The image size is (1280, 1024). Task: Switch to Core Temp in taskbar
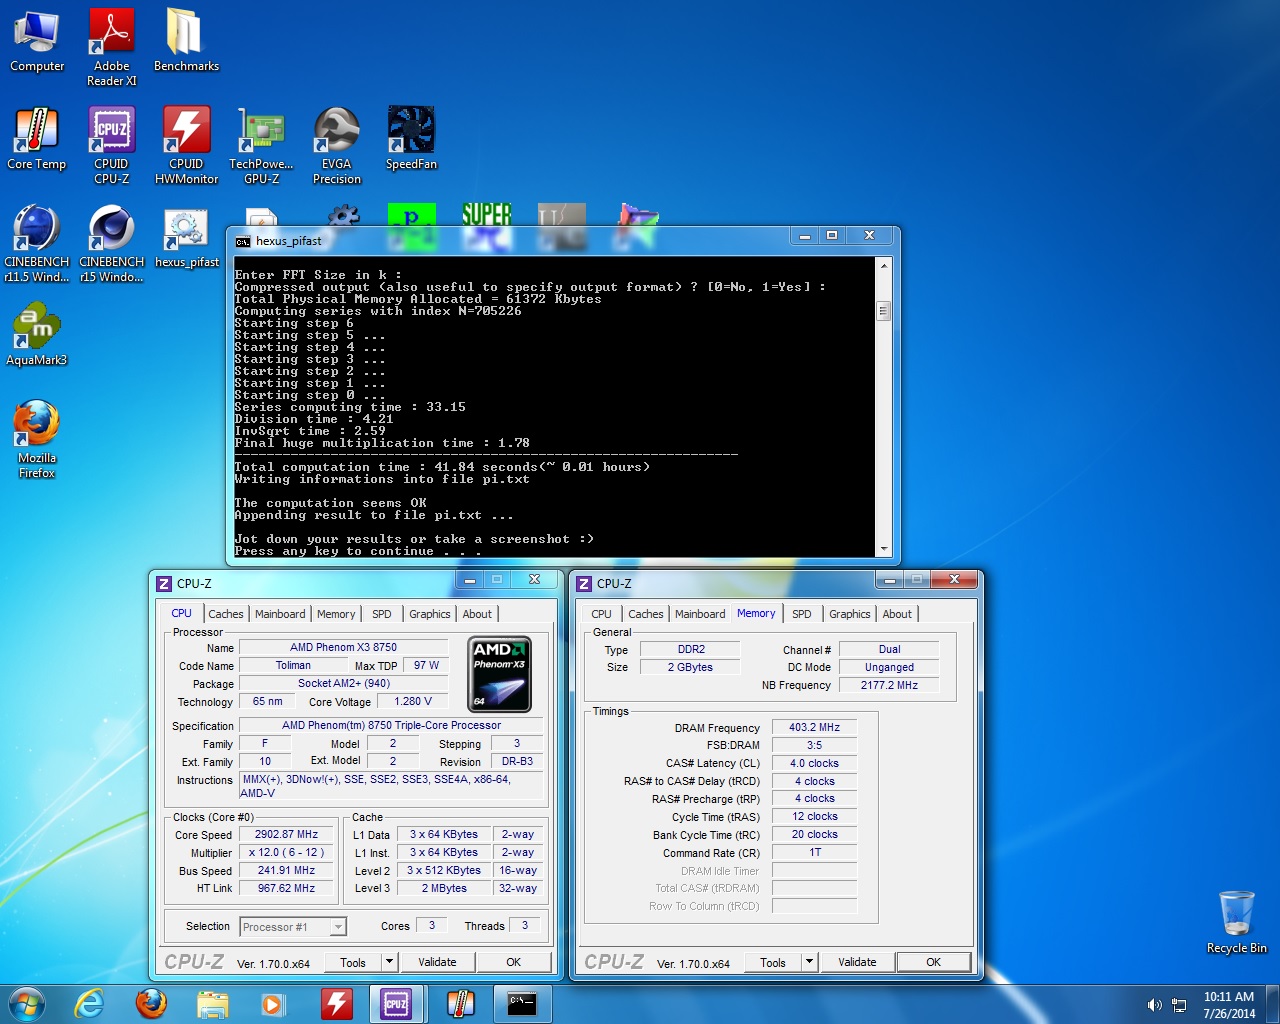pyautogui.click(x=460, y=1004)
